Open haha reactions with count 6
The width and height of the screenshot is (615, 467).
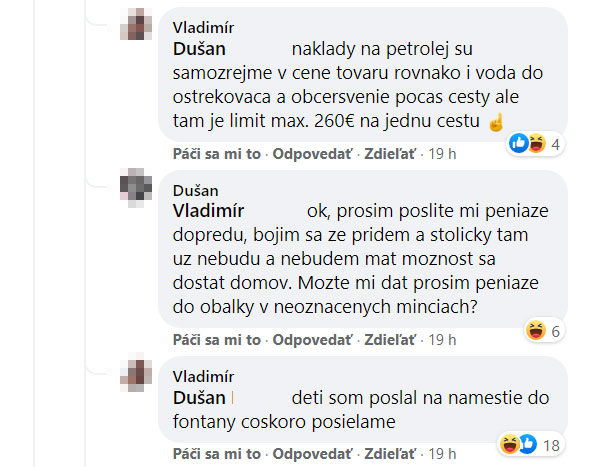tap(543, 331)
